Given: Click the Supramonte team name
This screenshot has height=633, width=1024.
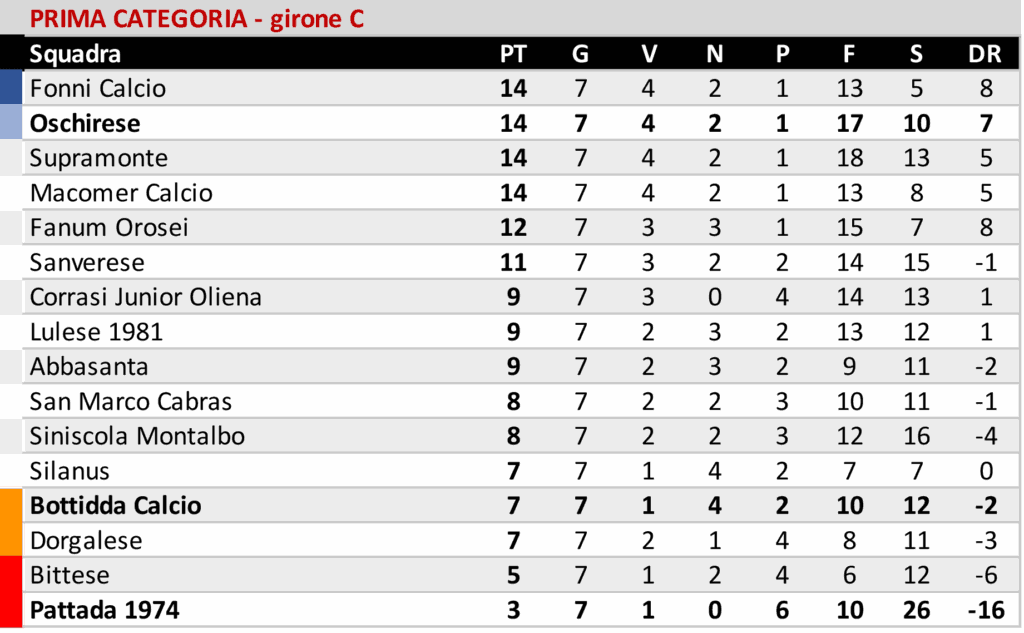Looking at the screenshot, I should 99,158.
